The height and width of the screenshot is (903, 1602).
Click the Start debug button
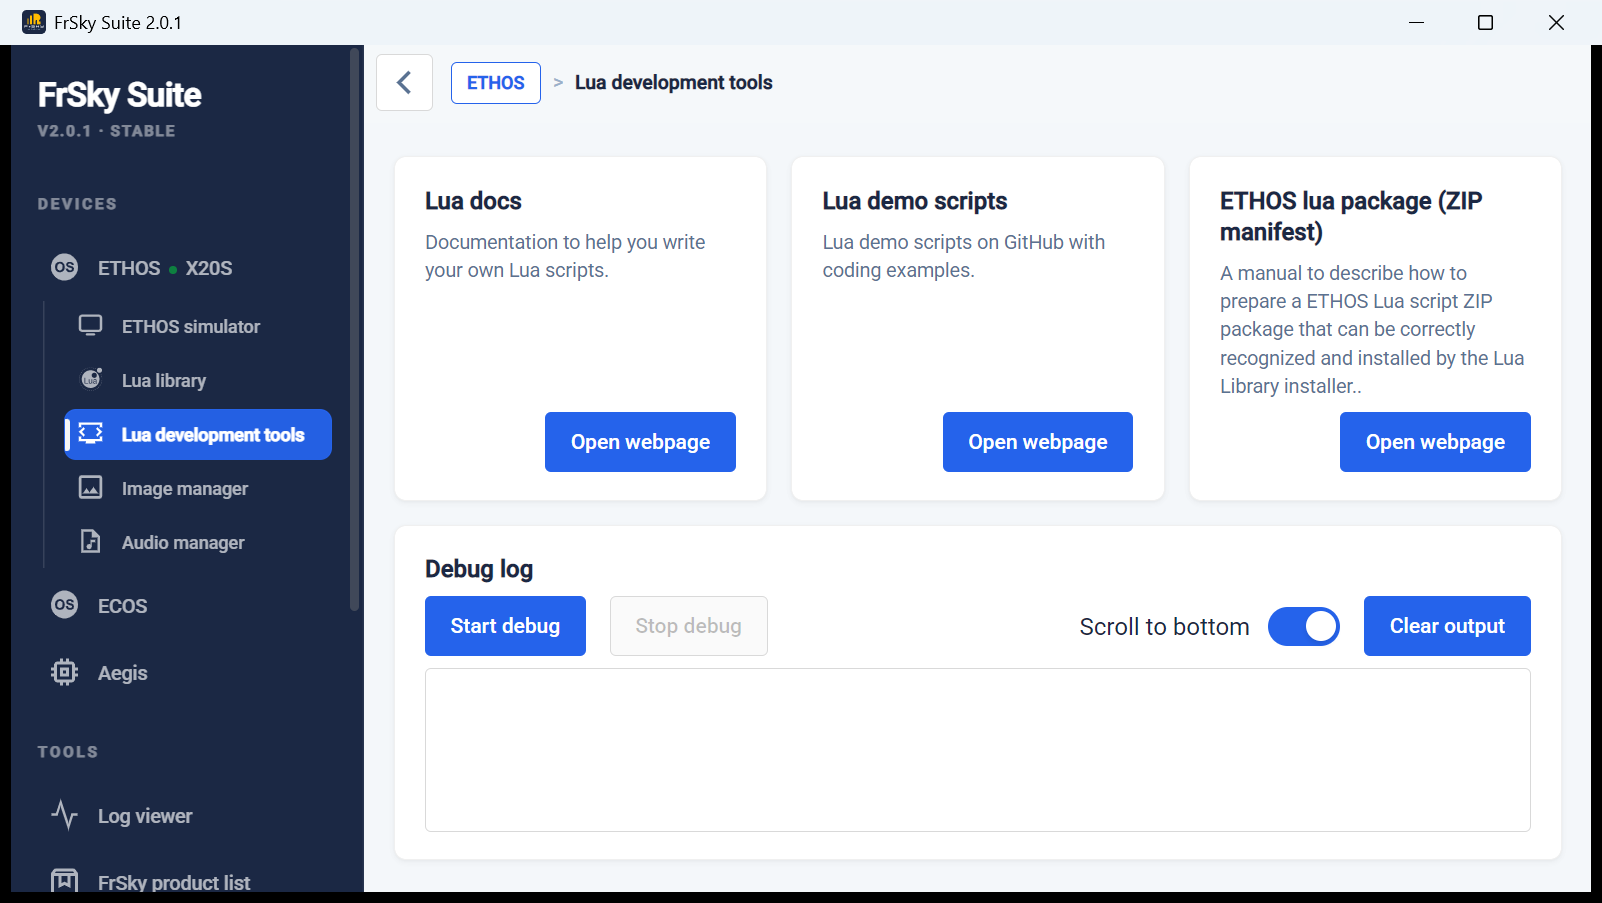(x=505, y=626)
